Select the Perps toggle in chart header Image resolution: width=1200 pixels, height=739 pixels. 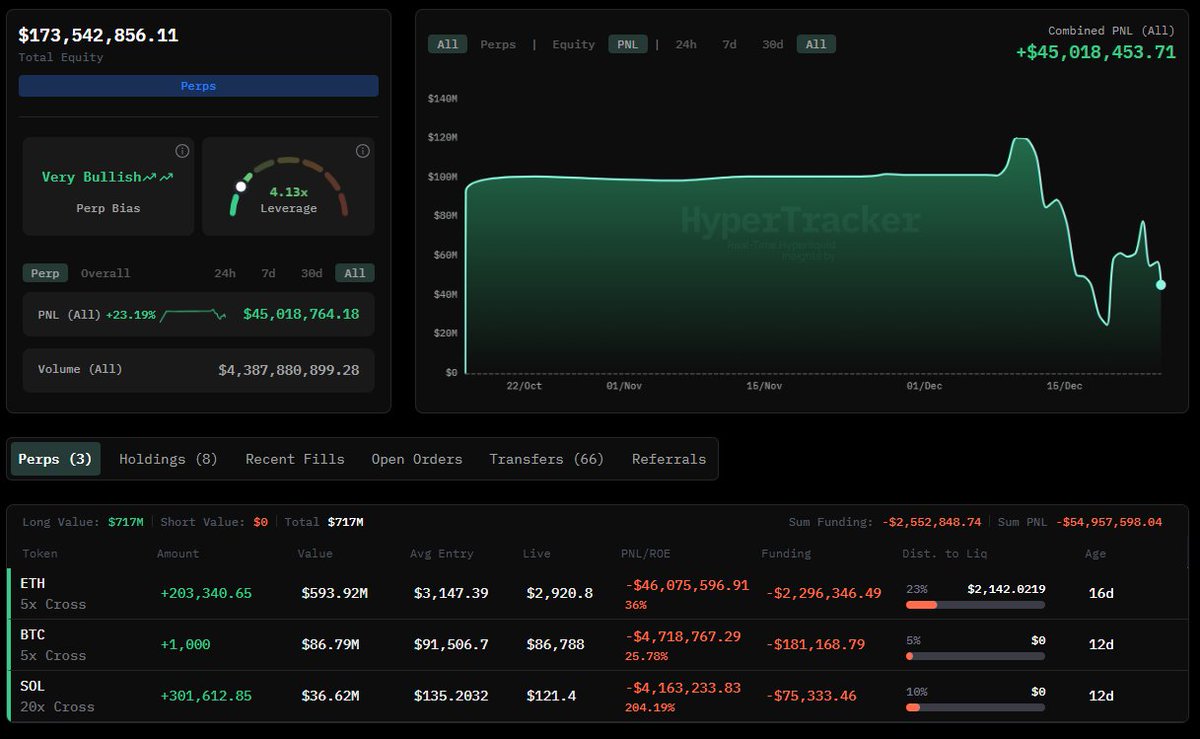click(497, 44)
